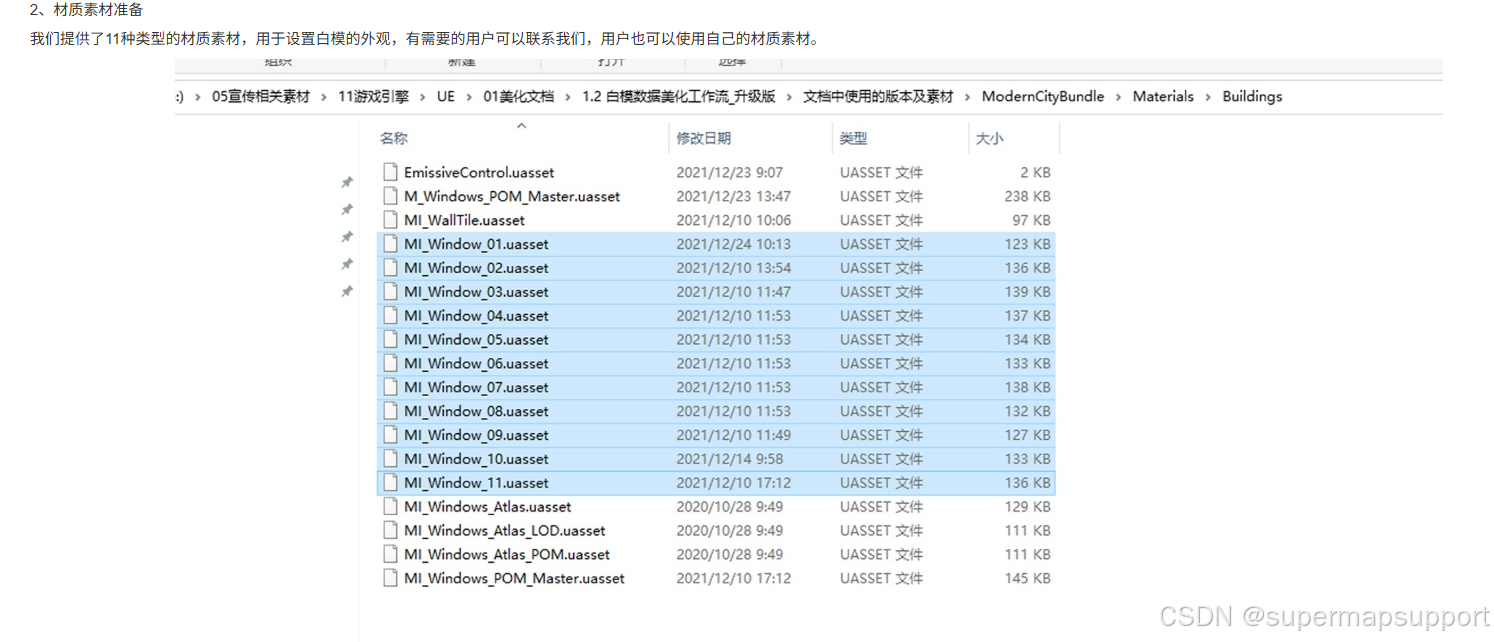Click the pin icon beside MI_Window_03 row
Screen dimensions: 1494x642
347,291
